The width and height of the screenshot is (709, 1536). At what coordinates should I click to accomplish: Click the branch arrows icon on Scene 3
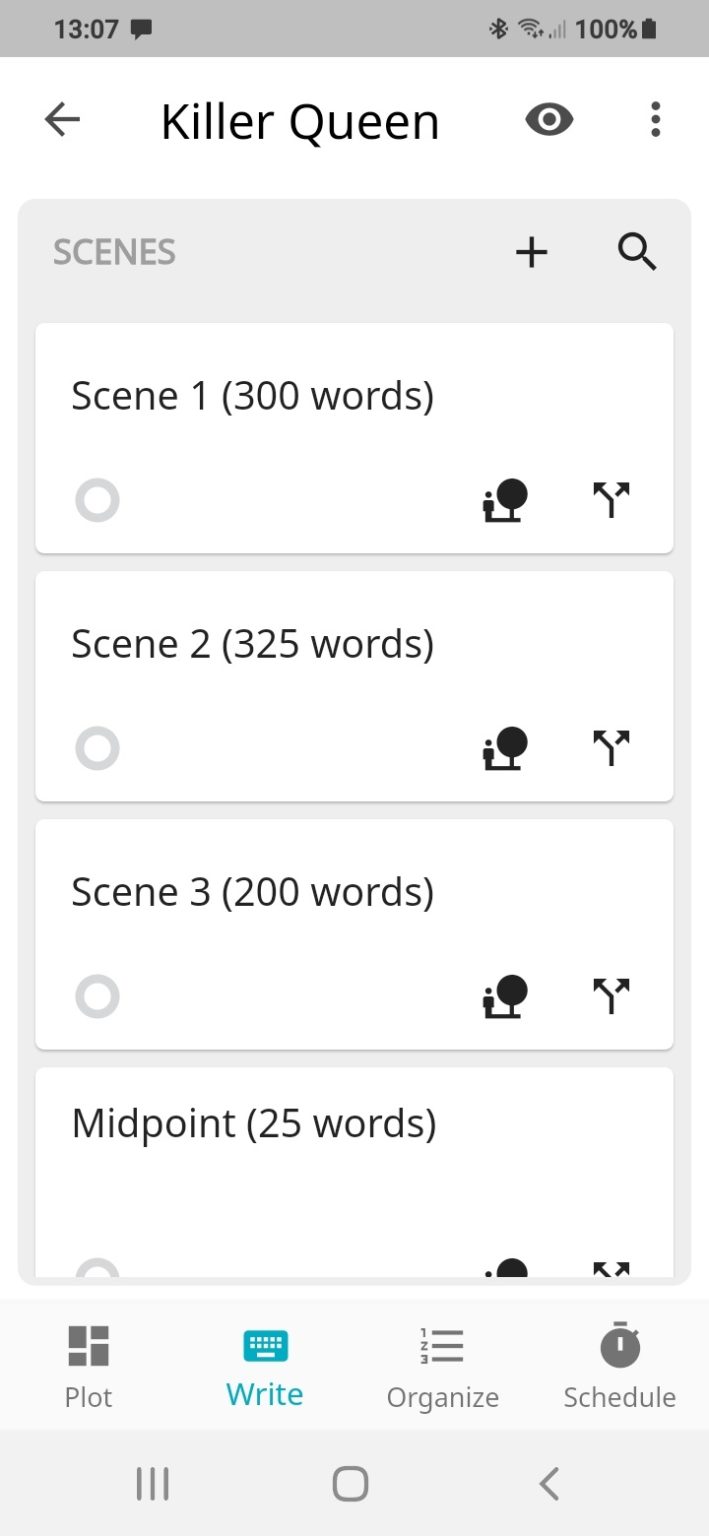click(x=613, y=996)
